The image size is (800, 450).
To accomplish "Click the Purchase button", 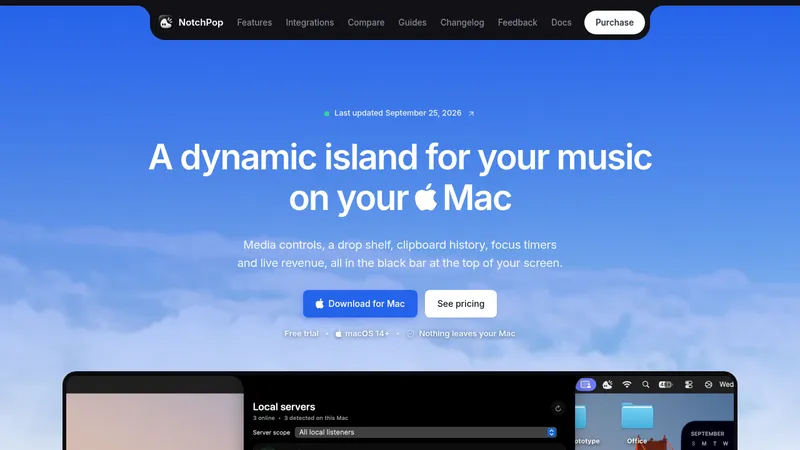I will point(614,22).
